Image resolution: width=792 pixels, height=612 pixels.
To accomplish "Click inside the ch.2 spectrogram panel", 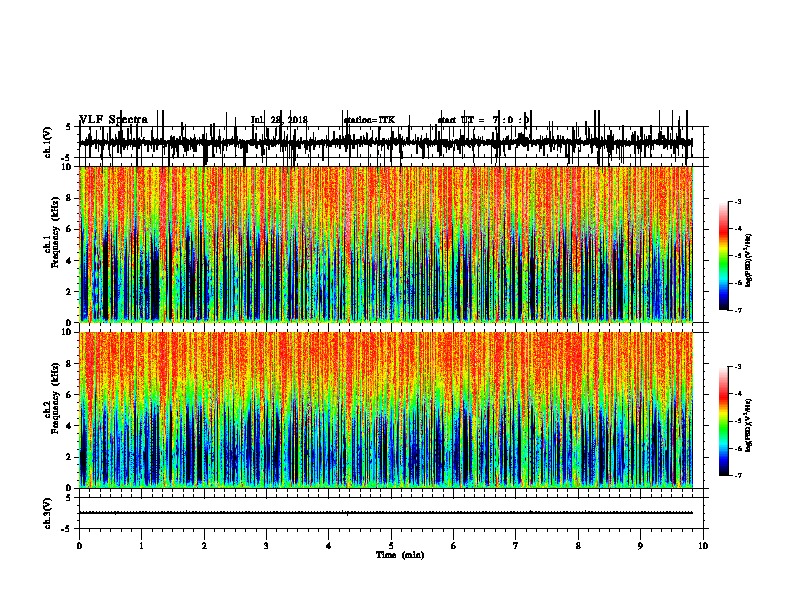I will click(x=385, y=410).
